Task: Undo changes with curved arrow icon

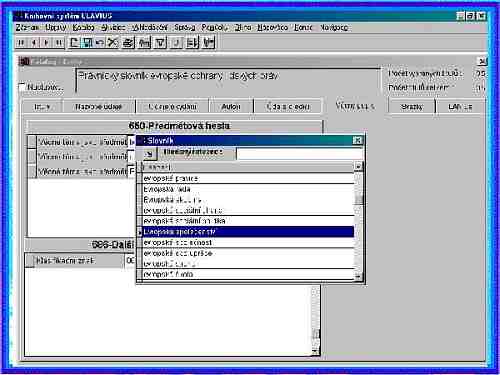Action: tap(99, 43)
